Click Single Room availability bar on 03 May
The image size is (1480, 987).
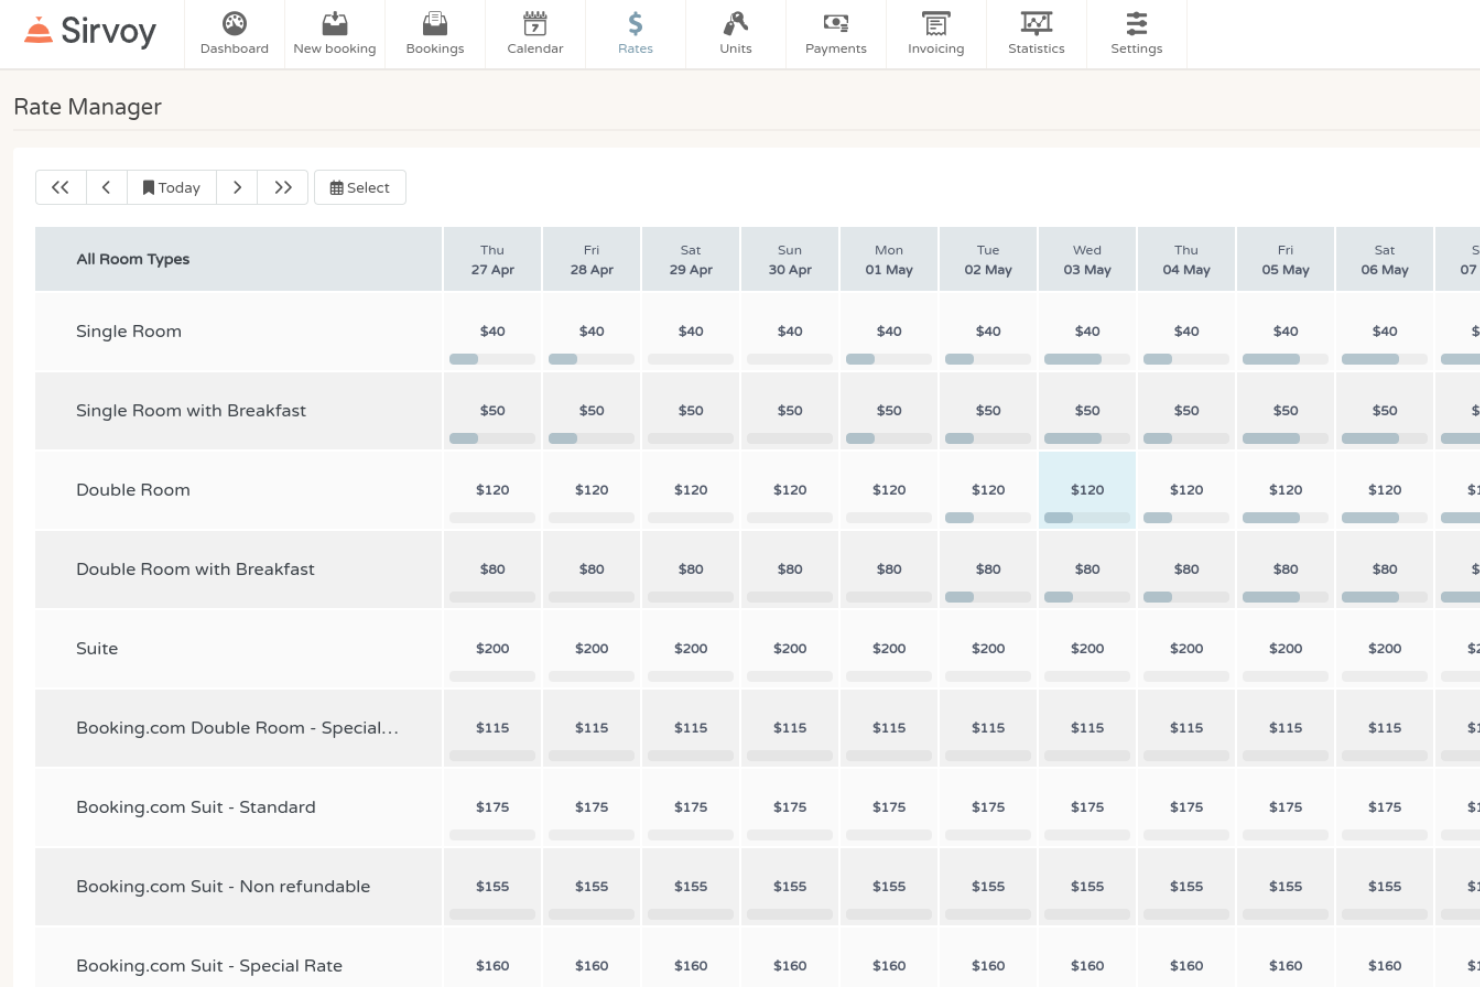point(1087,359)
